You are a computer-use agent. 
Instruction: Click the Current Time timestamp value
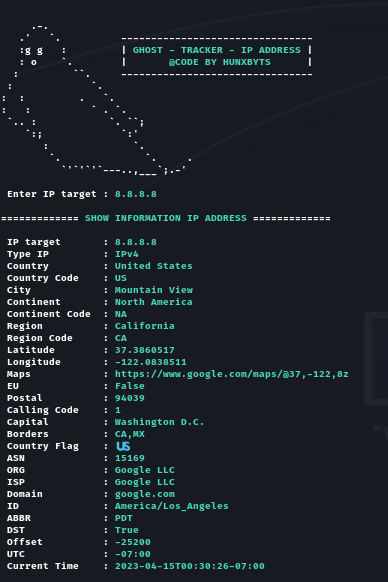(189, 566)
